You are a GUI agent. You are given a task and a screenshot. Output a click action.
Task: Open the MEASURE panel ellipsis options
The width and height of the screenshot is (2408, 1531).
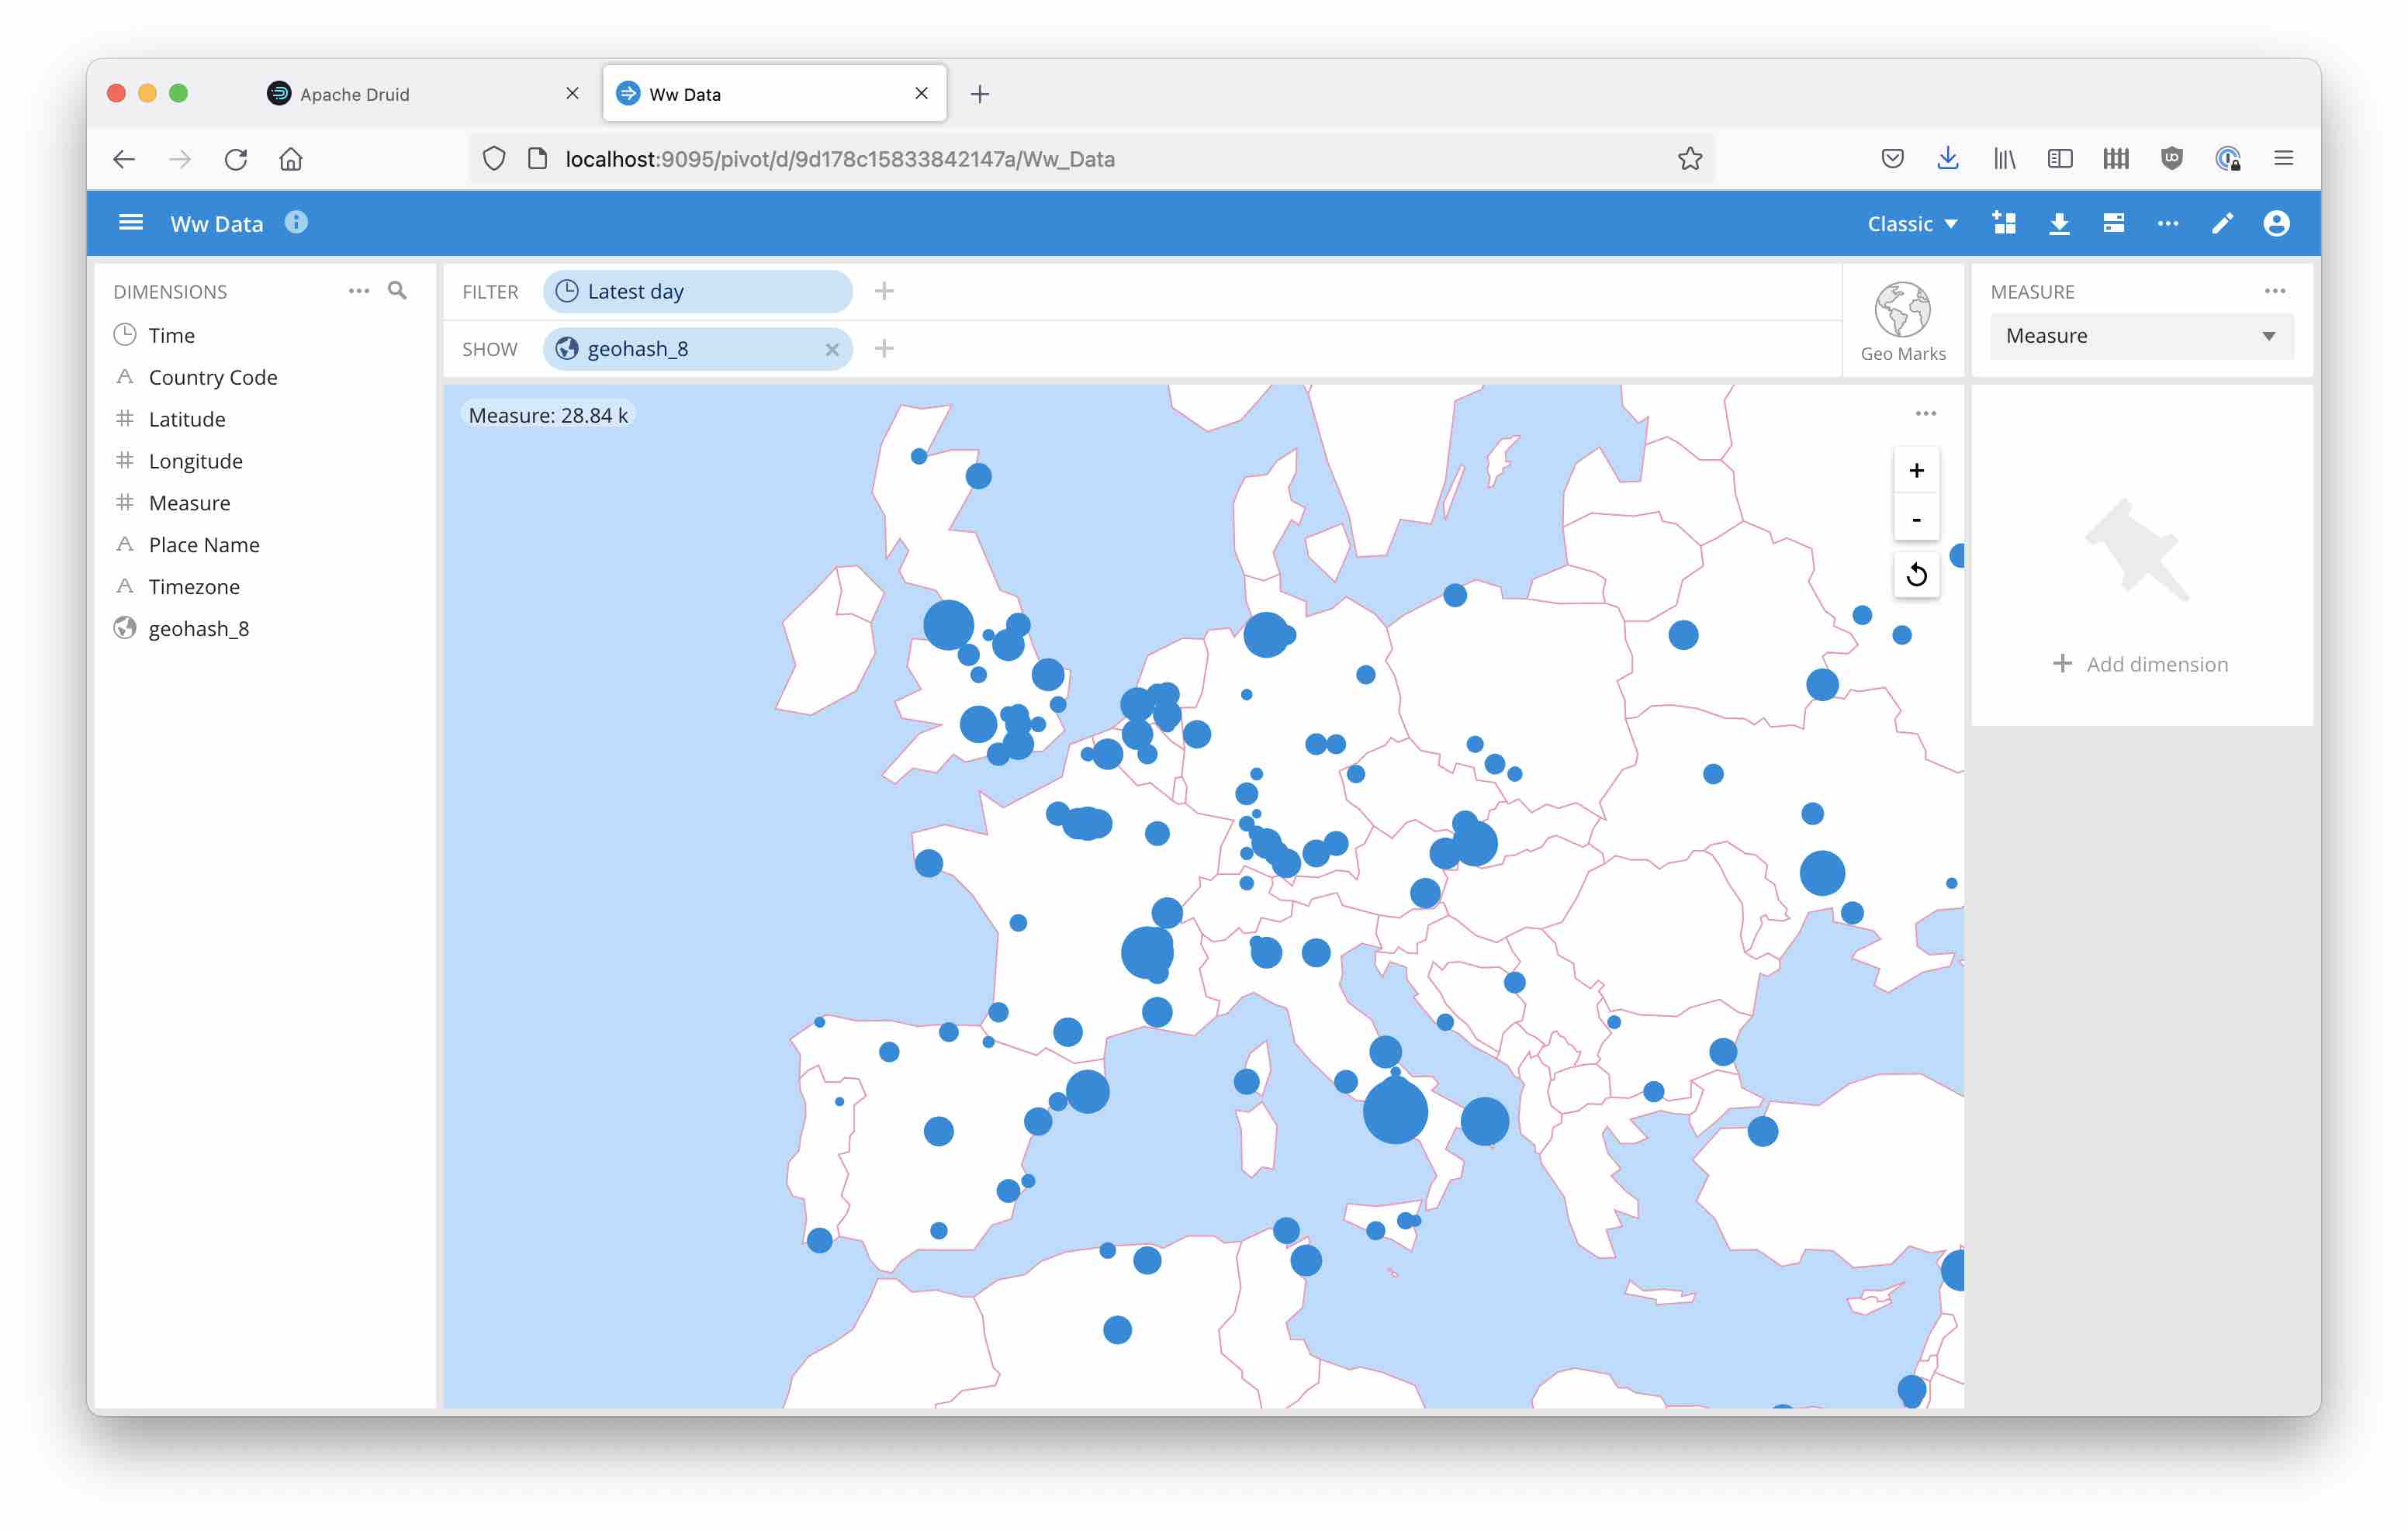pos(2274,290)
